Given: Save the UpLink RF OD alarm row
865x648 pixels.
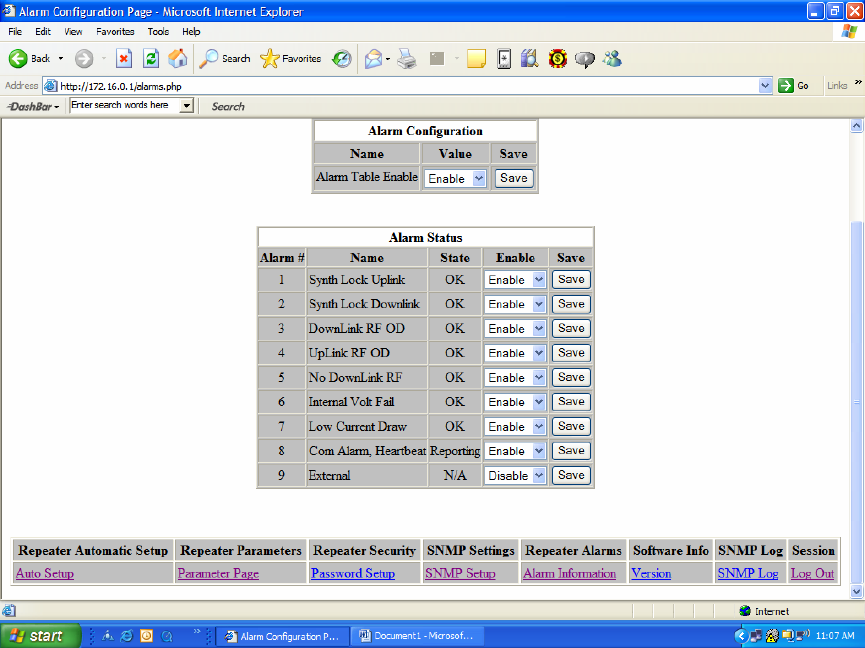Looking at the screenshot, I should [x=571, y=352].
